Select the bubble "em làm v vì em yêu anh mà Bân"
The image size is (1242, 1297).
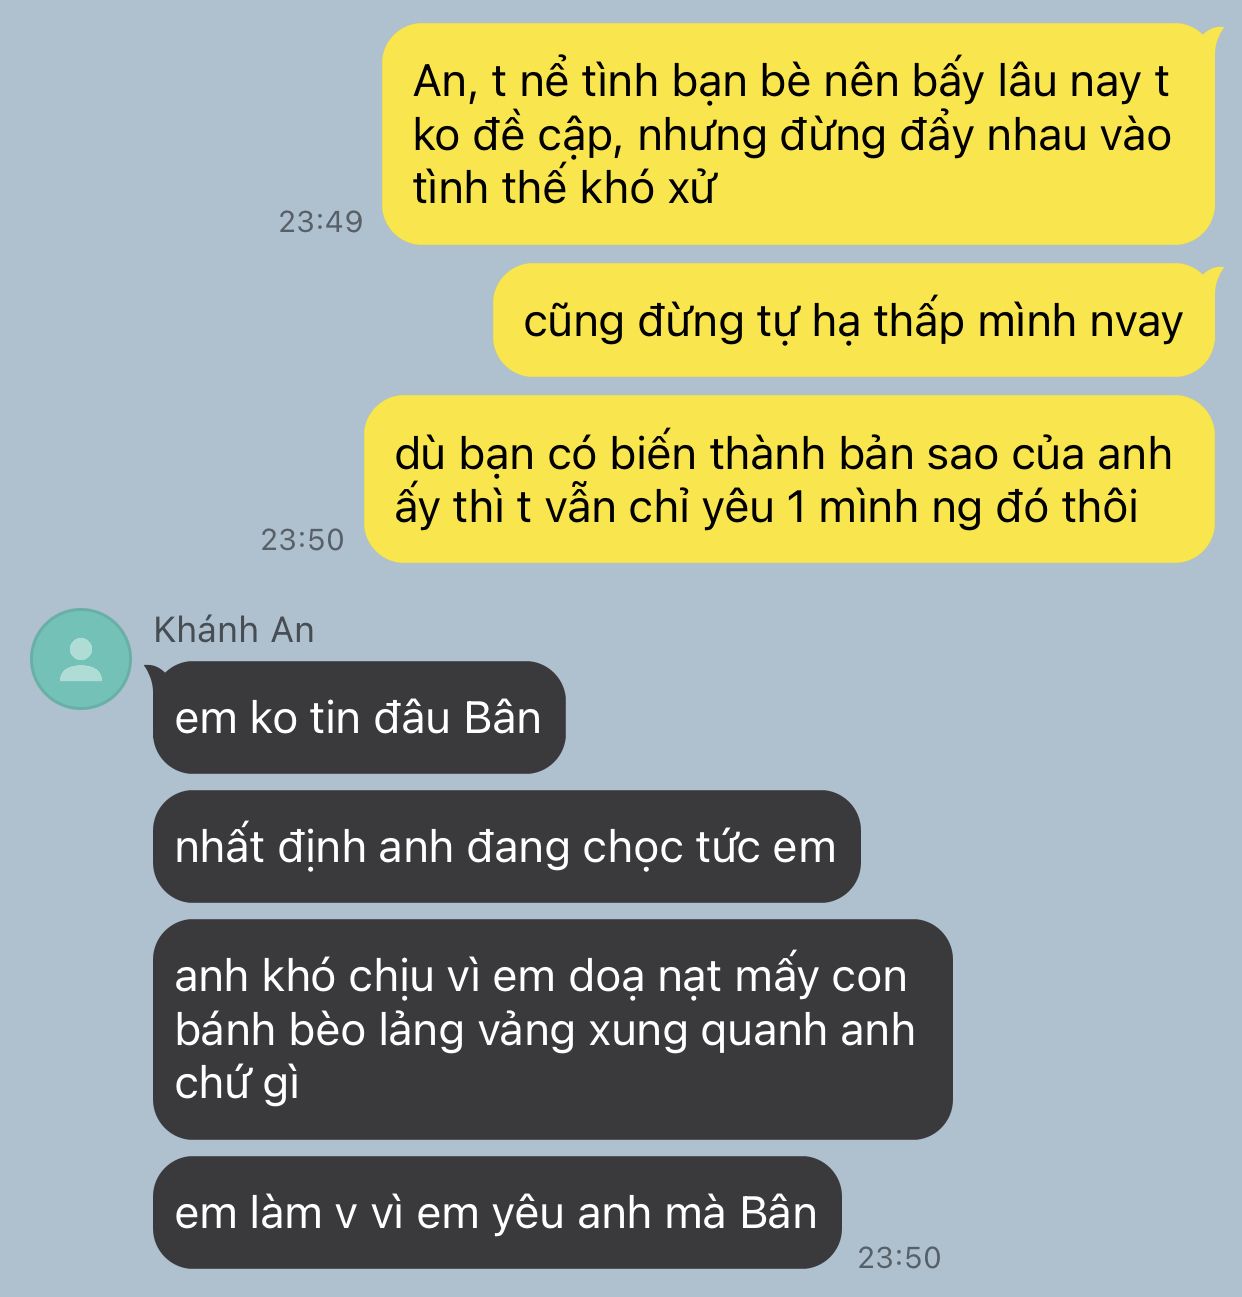point(497,1213)
